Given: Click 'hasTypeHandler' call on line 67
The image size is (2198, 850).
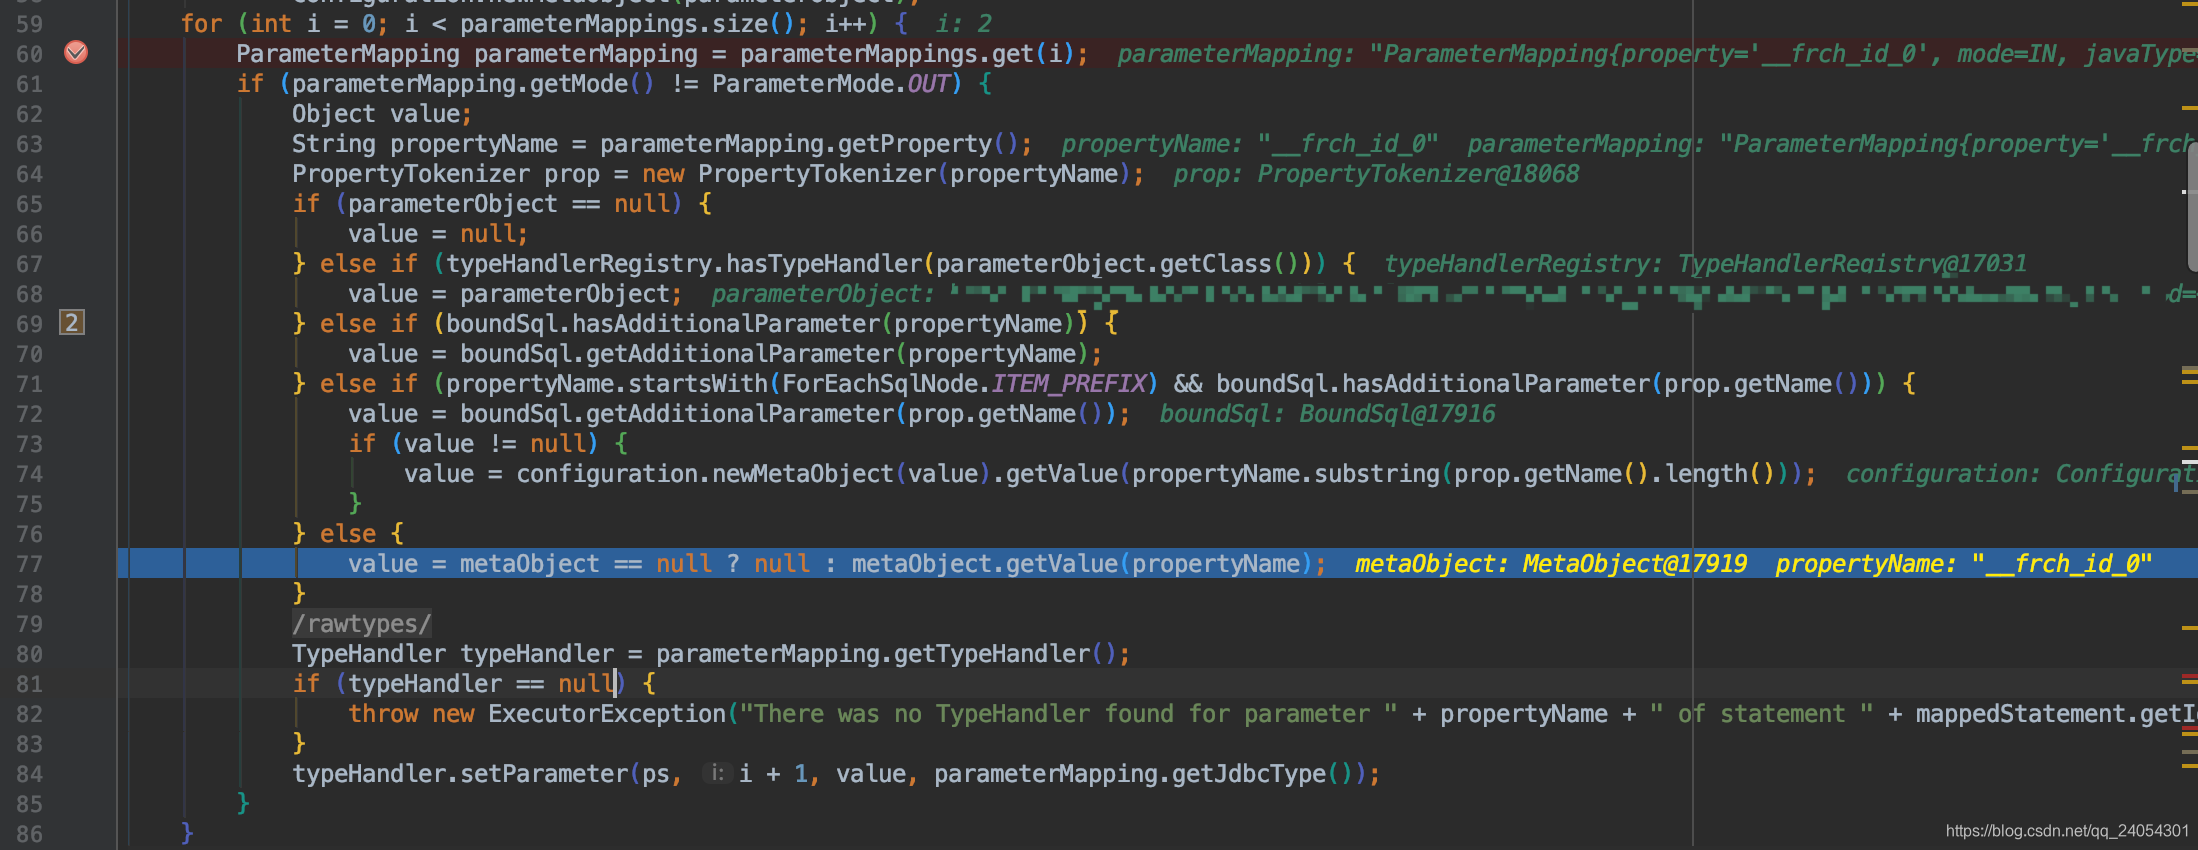Looking at the screenshot, I should point(824,264).
